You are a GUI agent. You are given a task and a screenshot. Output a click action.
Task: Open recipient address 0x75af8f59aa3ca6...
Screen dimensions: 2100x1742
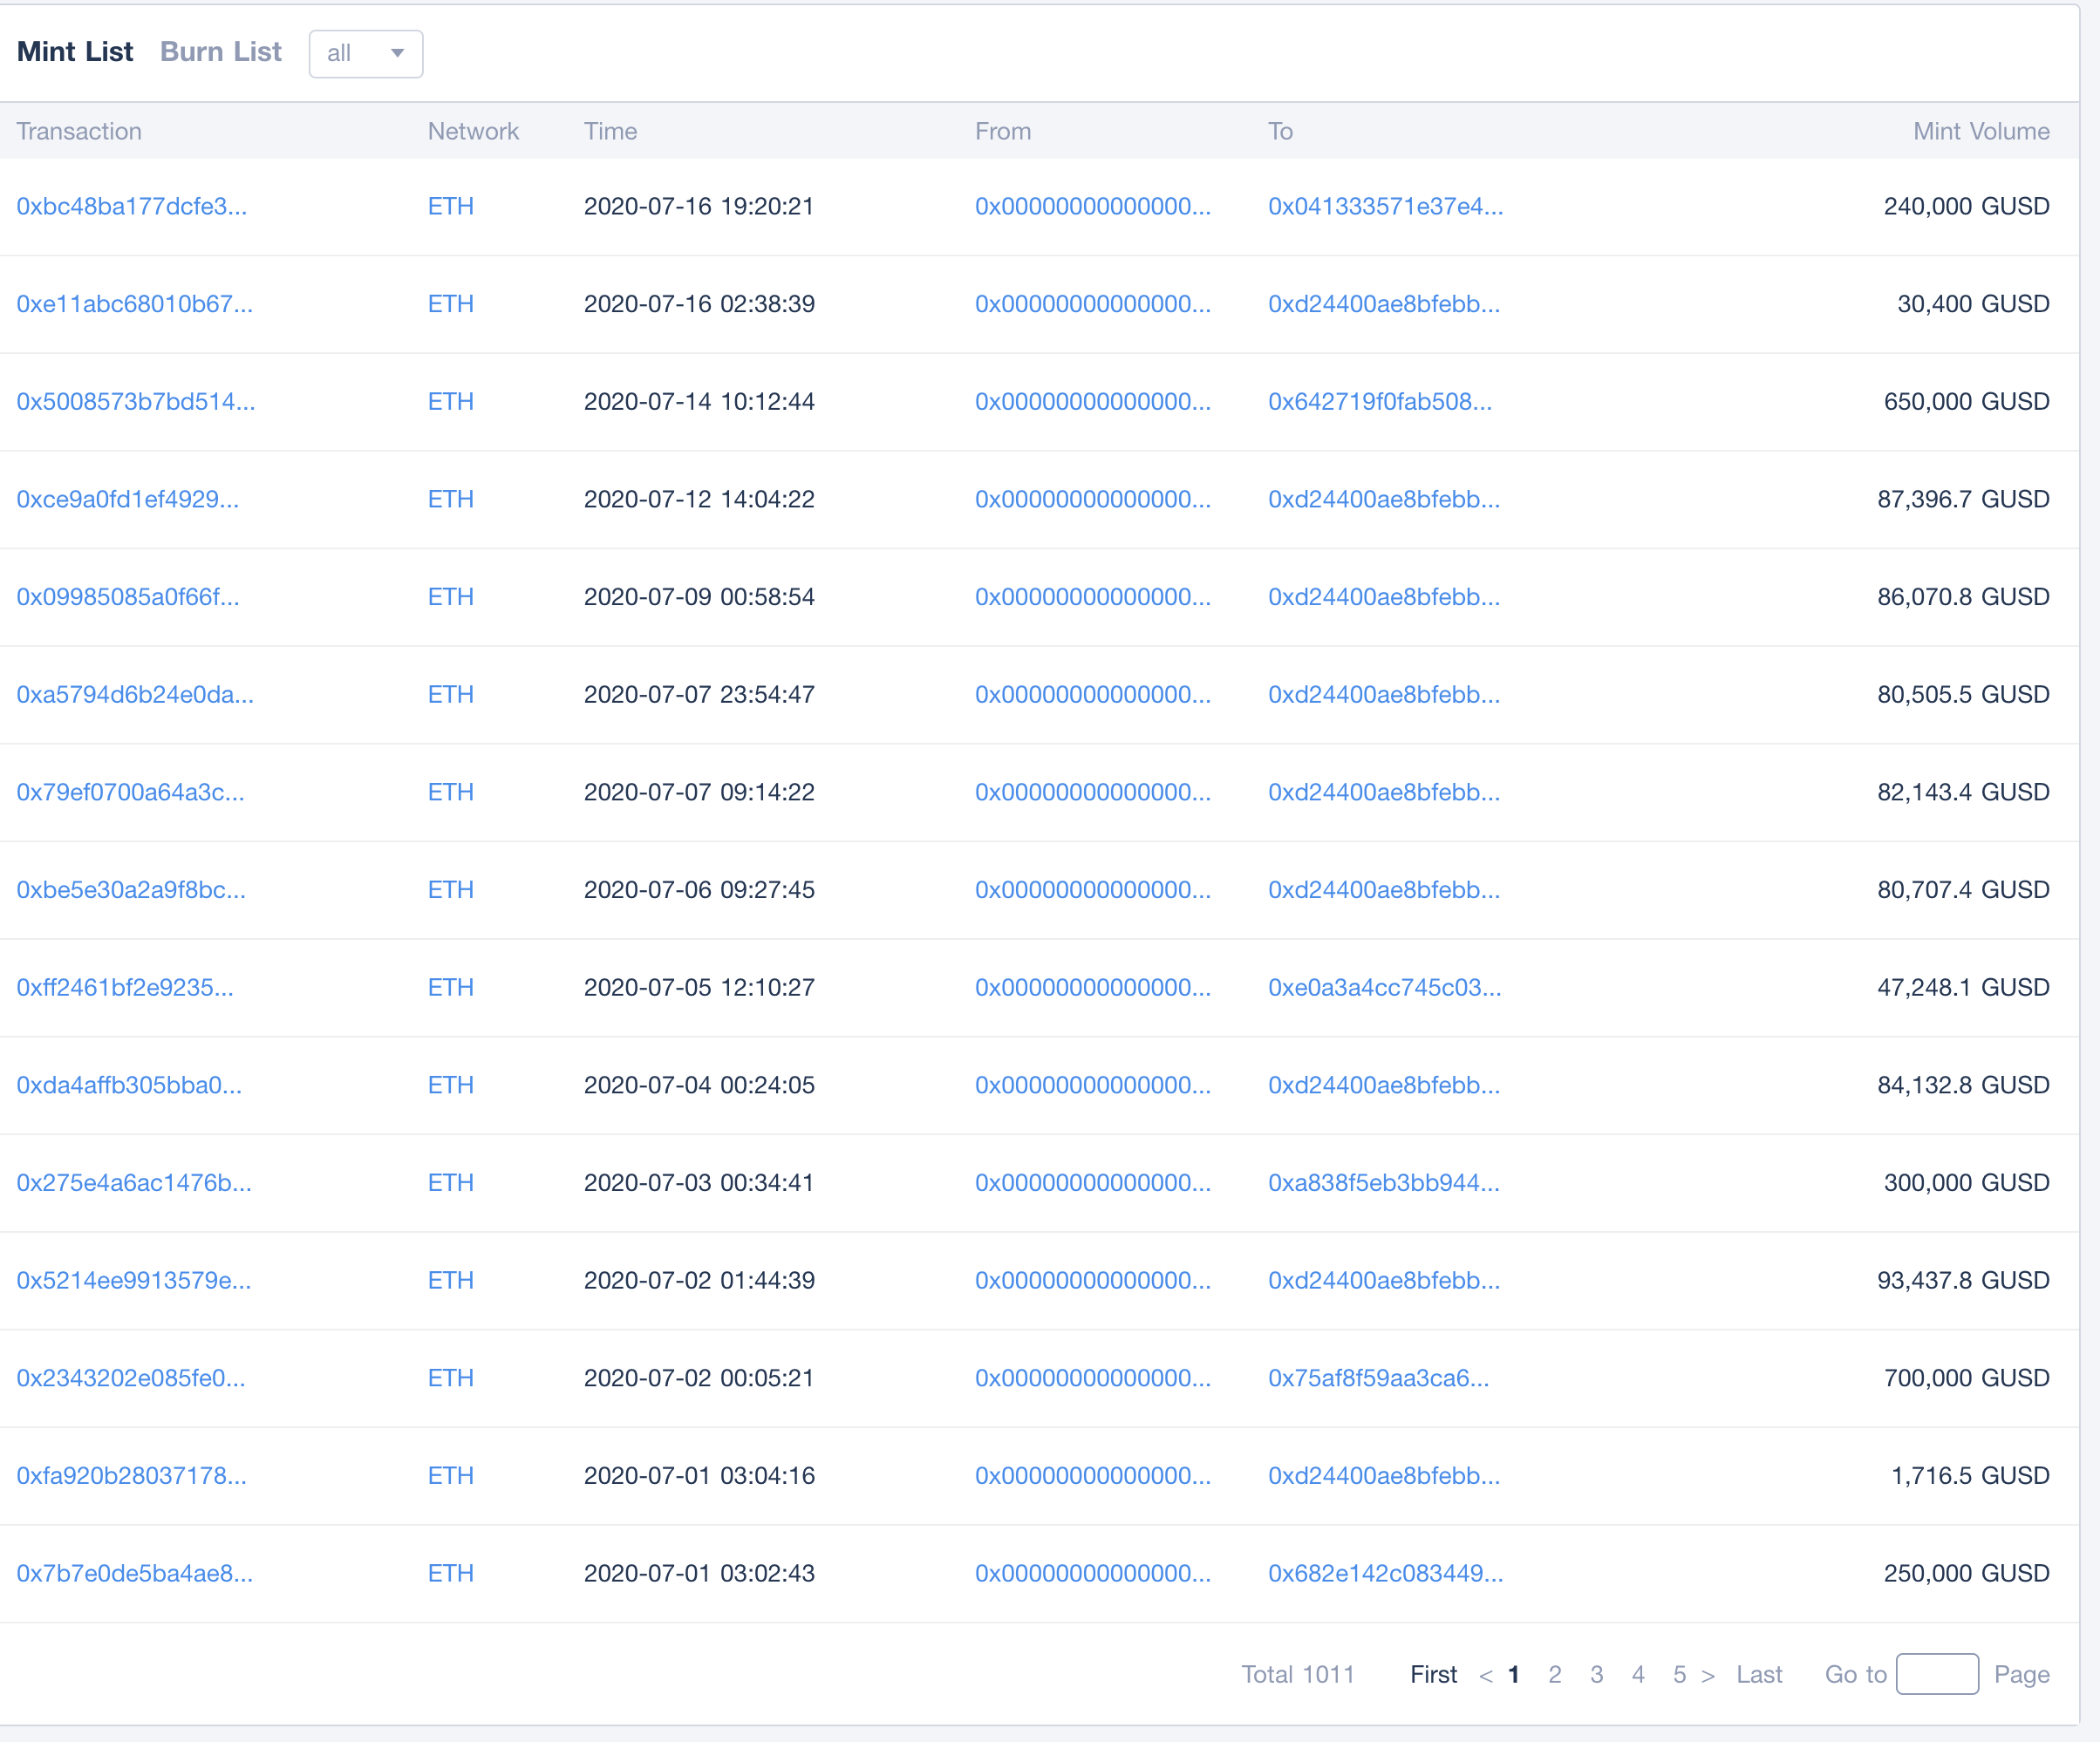1379,1378
